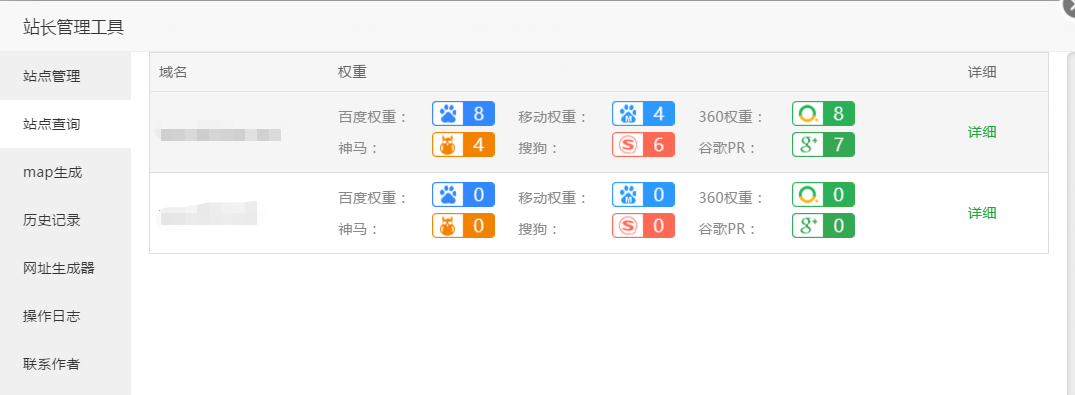The height and width of the screenshot is (395, 1075).
Task: Click 360 weight value 0 in second row
Action: coord(838,195)
